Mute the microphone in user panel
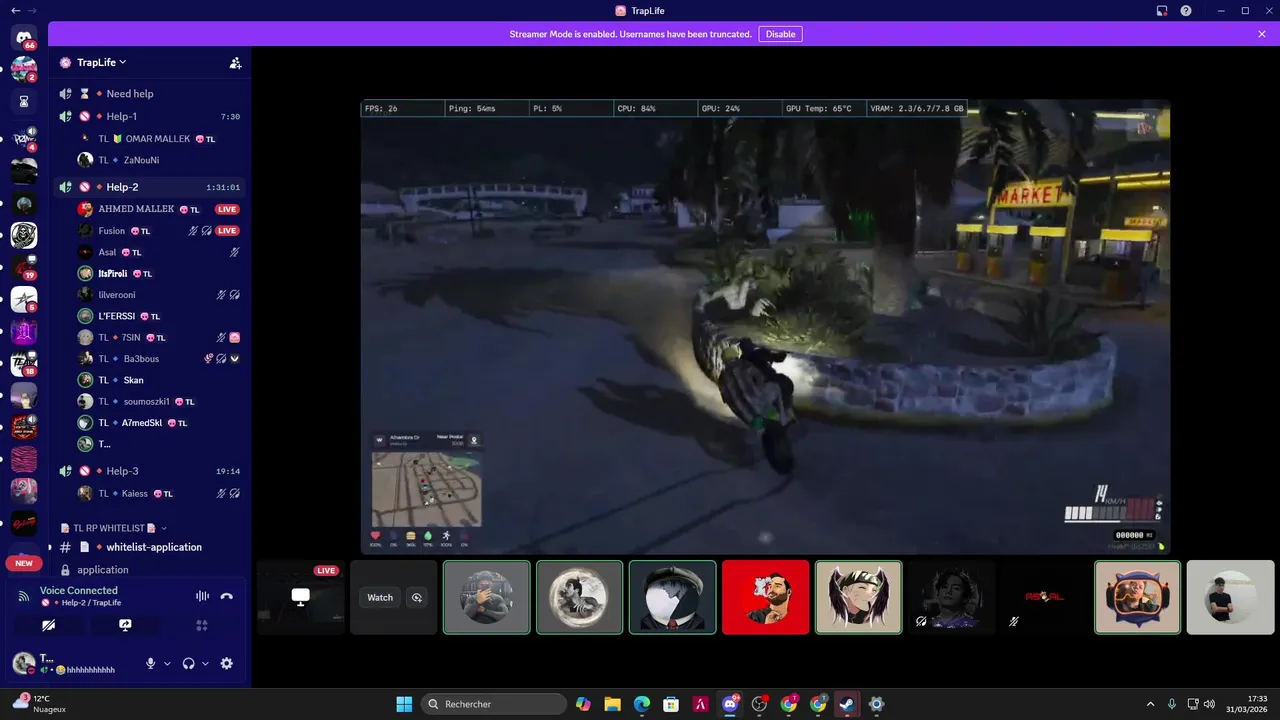Image resolution: width=1280 pixels, height=720 pixels. (151, 663)
